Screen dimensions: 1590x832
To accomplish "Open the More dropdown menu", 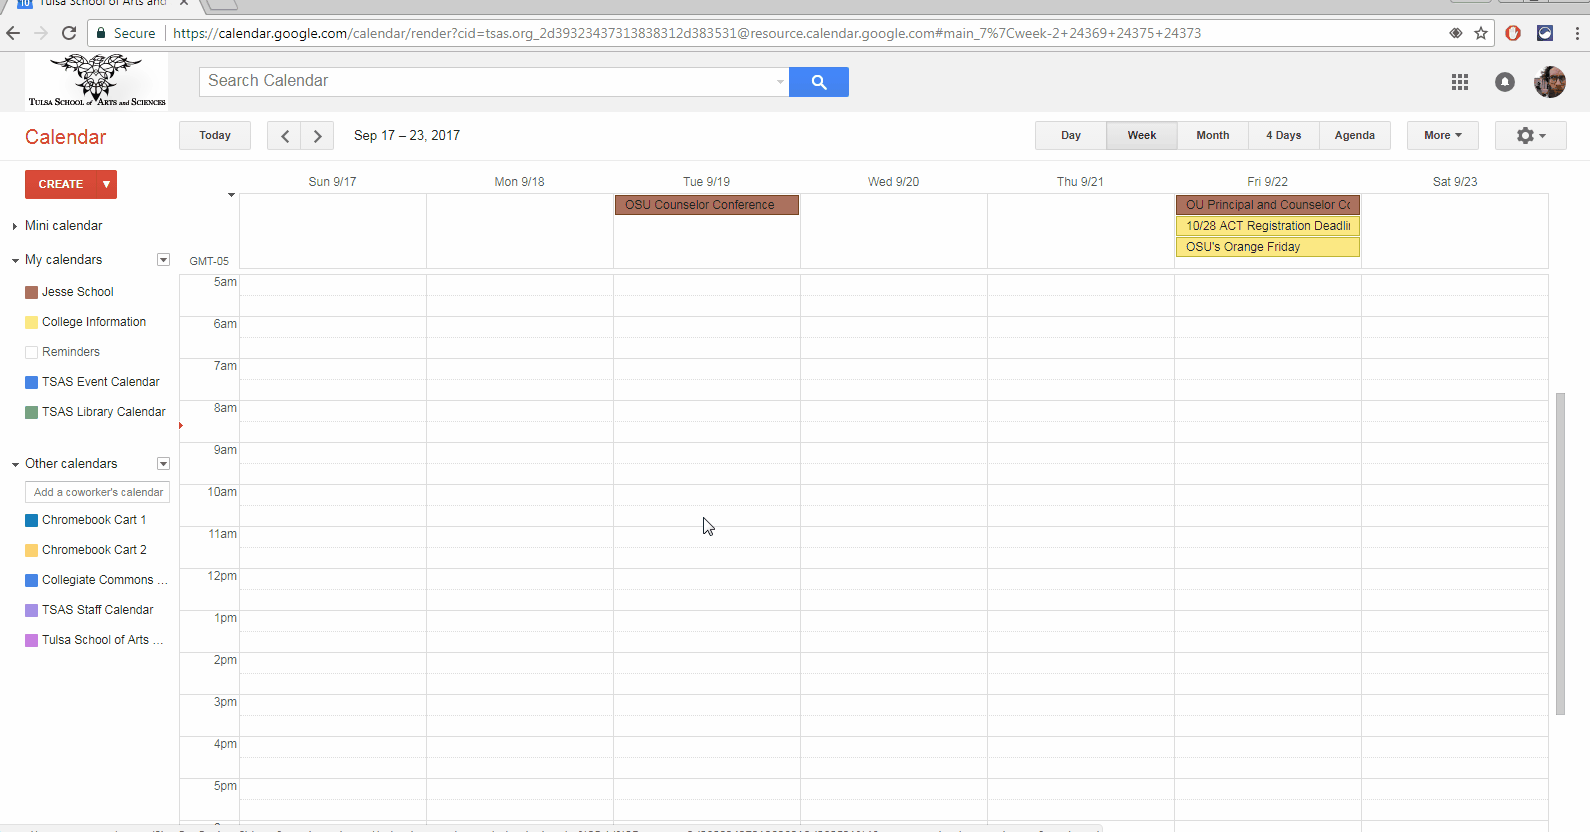I will (1442, 136).
